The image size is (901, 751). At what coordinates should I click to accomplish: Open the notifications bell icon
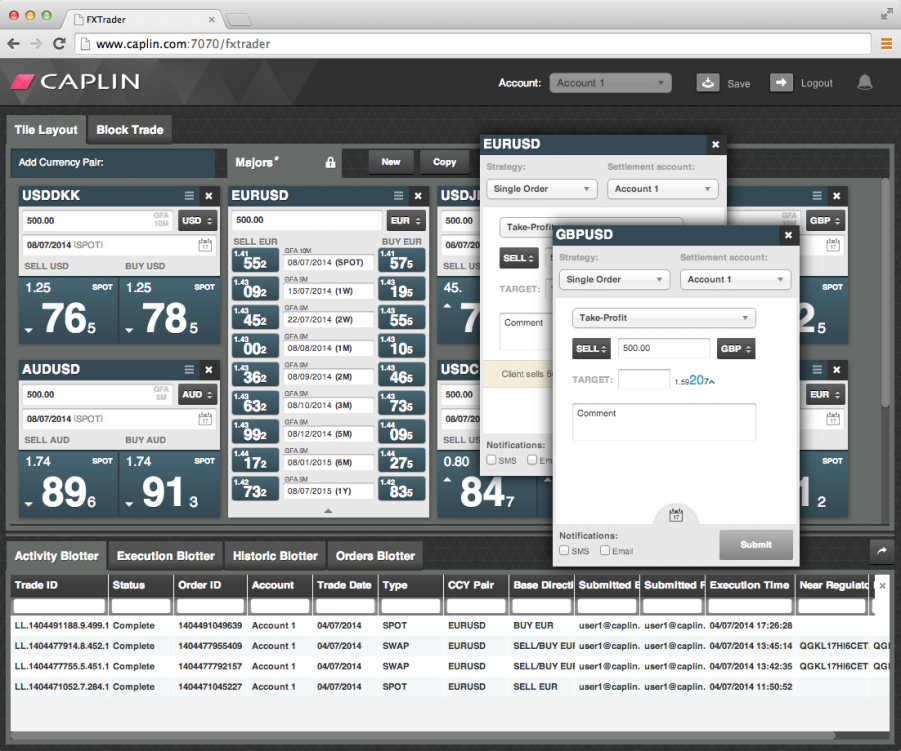[x=865, y=83]
